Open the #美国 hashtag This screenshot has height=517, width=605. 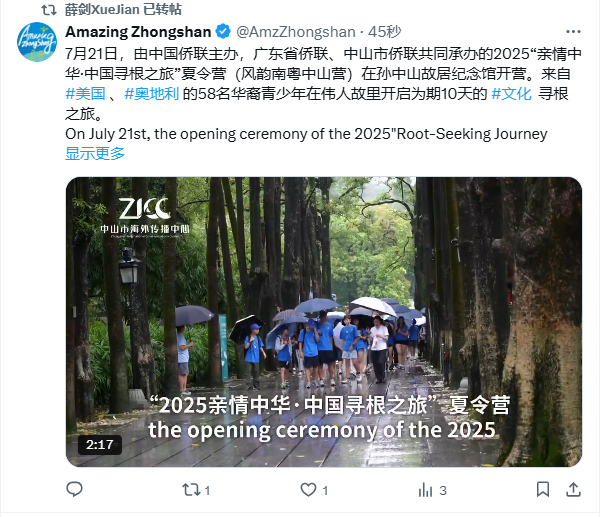tap(85, 94)
